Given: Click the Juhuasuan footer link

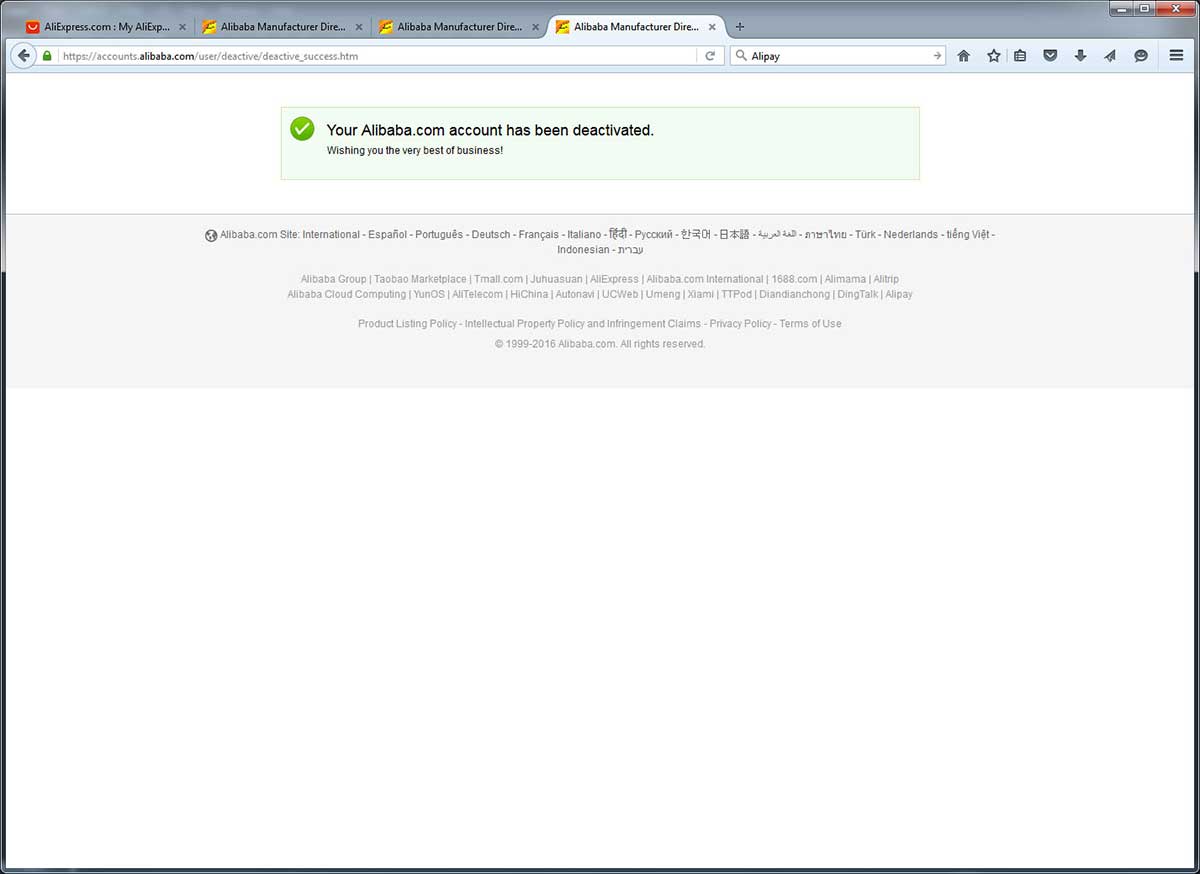Looking at the screenshot, I should point(556,280).
